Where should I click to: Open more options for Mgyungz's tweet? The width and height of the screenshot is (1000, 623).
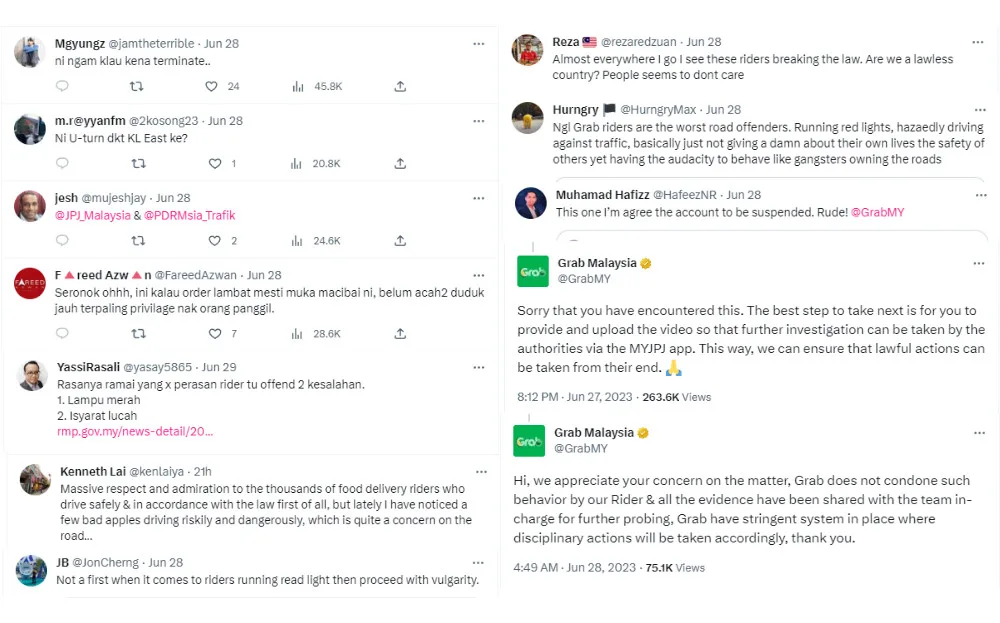(x=479, y=44)
